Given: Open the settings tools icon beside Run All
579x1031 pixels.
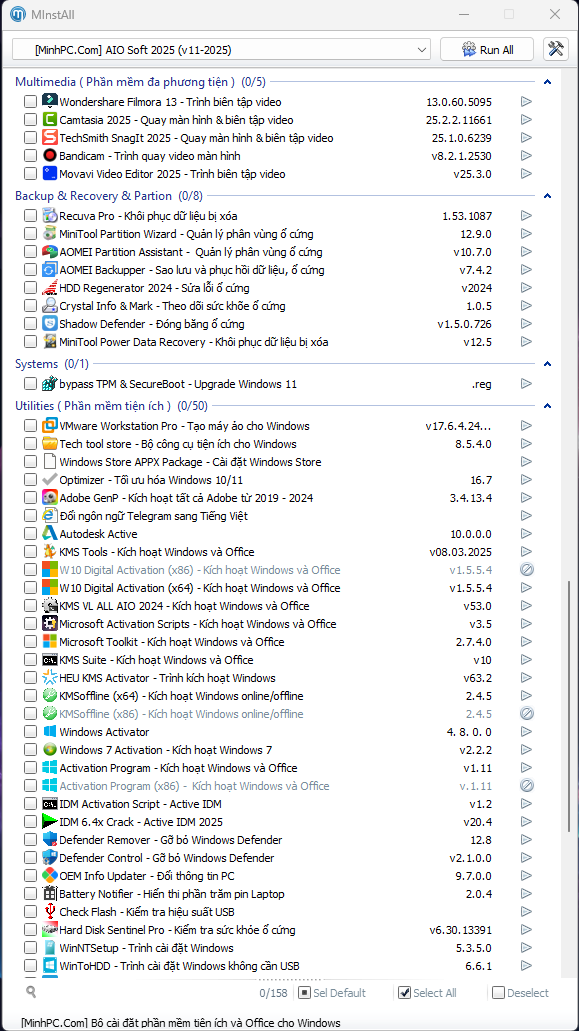Looking at the screenshot, I should tap(555, 49).
